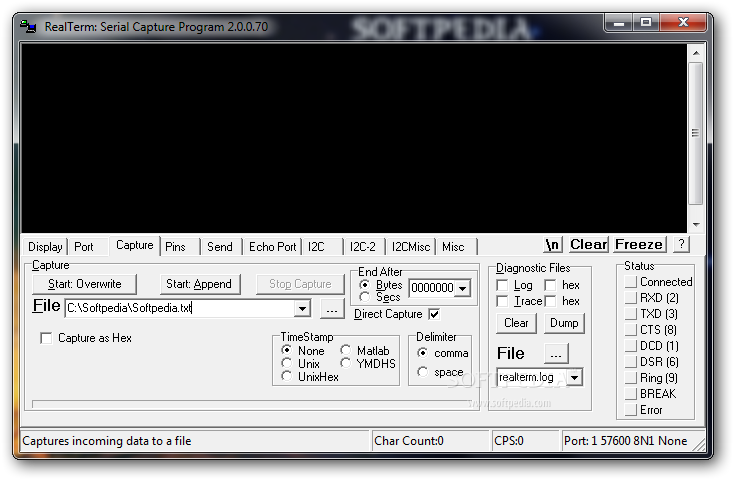Viewport: 734px width, 480px height.
Task: Click the \n newline button
Action: pos(552,244)
